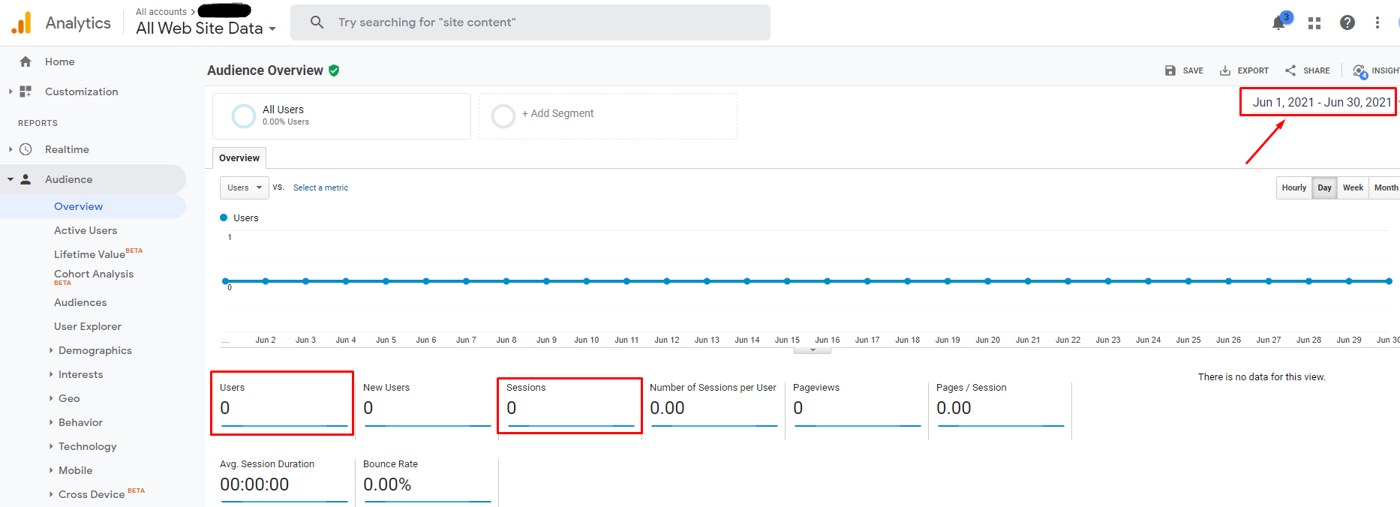The image size is (1400, 507).
Task: Click the Select a metric link
Action: [x=321, y=188]
